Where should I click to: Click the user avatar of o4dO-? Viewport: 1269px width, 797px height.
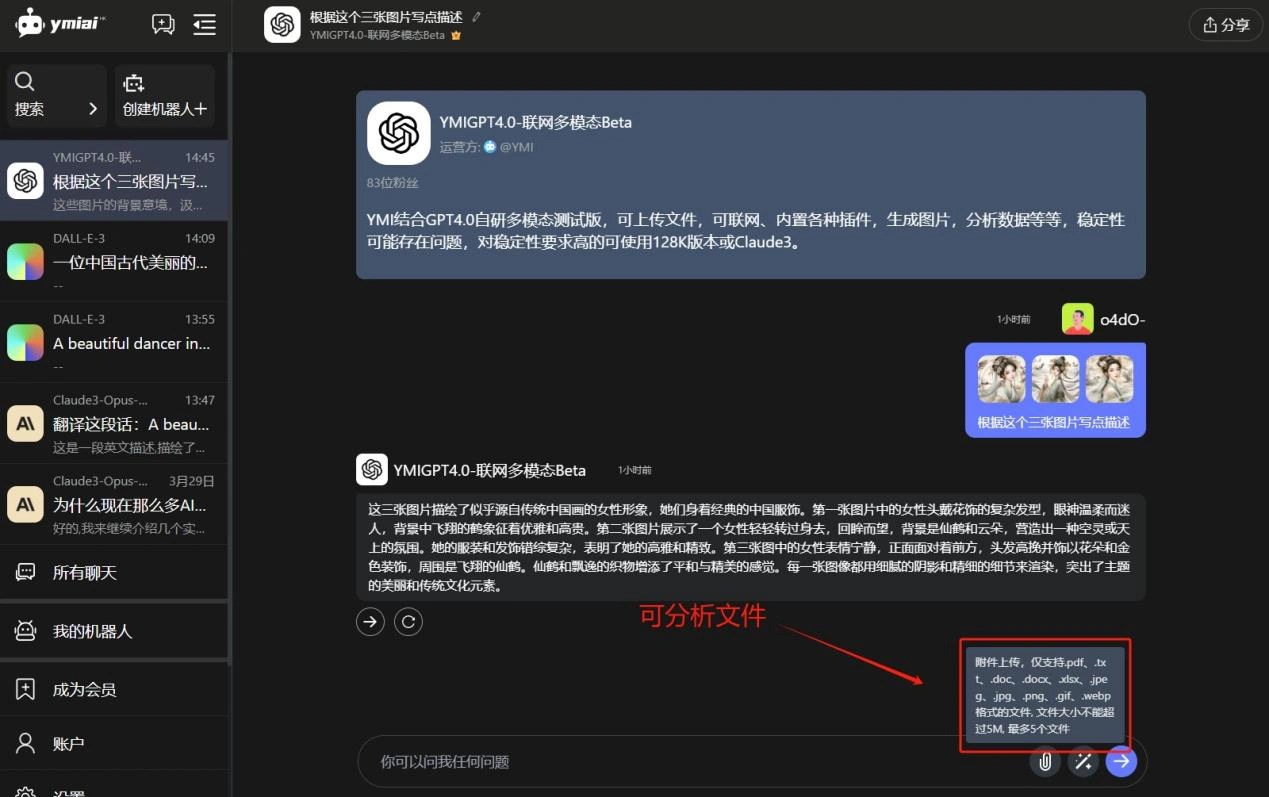1078,319
